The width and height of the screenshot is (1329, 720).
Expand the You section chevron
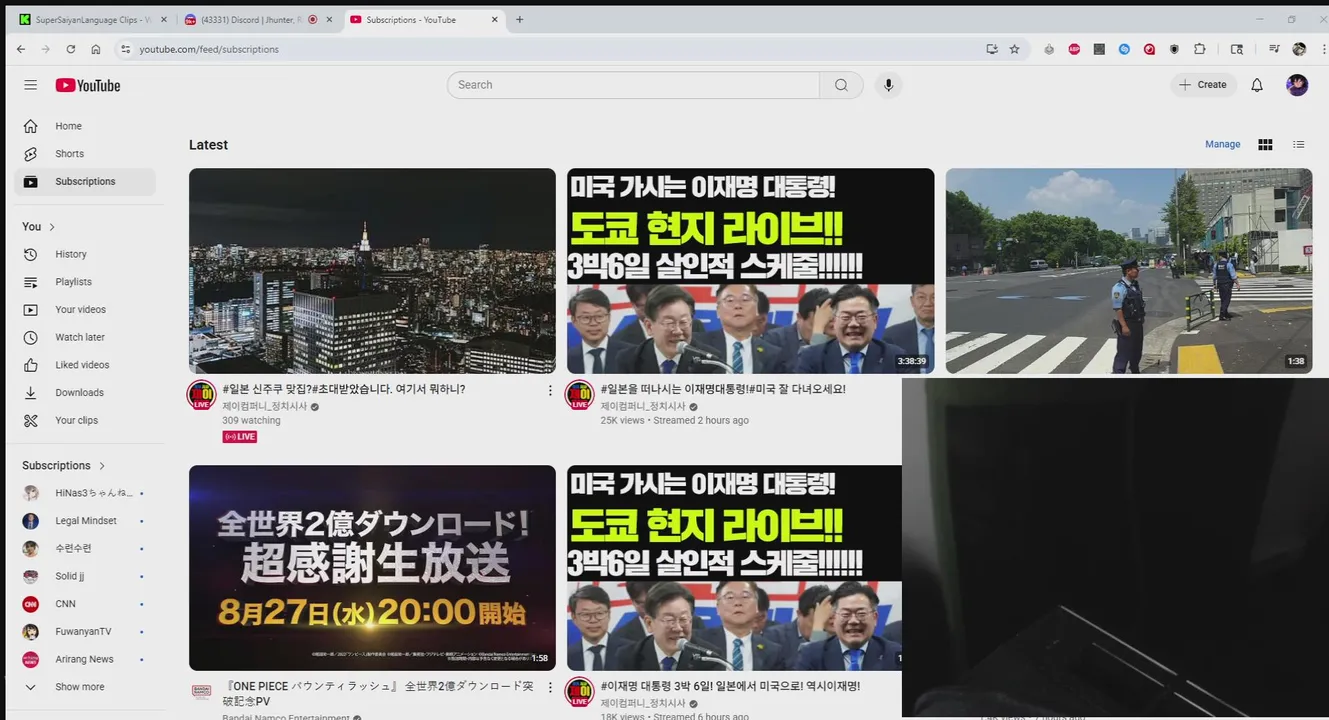(52, 227)
